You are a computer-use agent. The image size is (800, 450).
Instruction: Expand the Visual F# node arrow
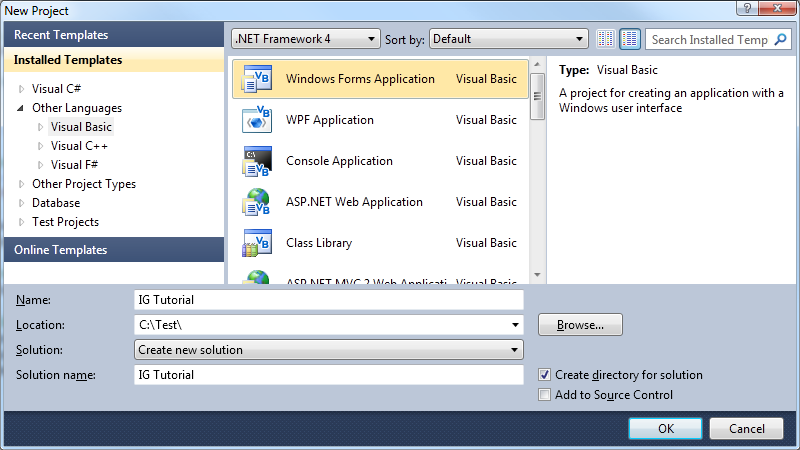40,165
